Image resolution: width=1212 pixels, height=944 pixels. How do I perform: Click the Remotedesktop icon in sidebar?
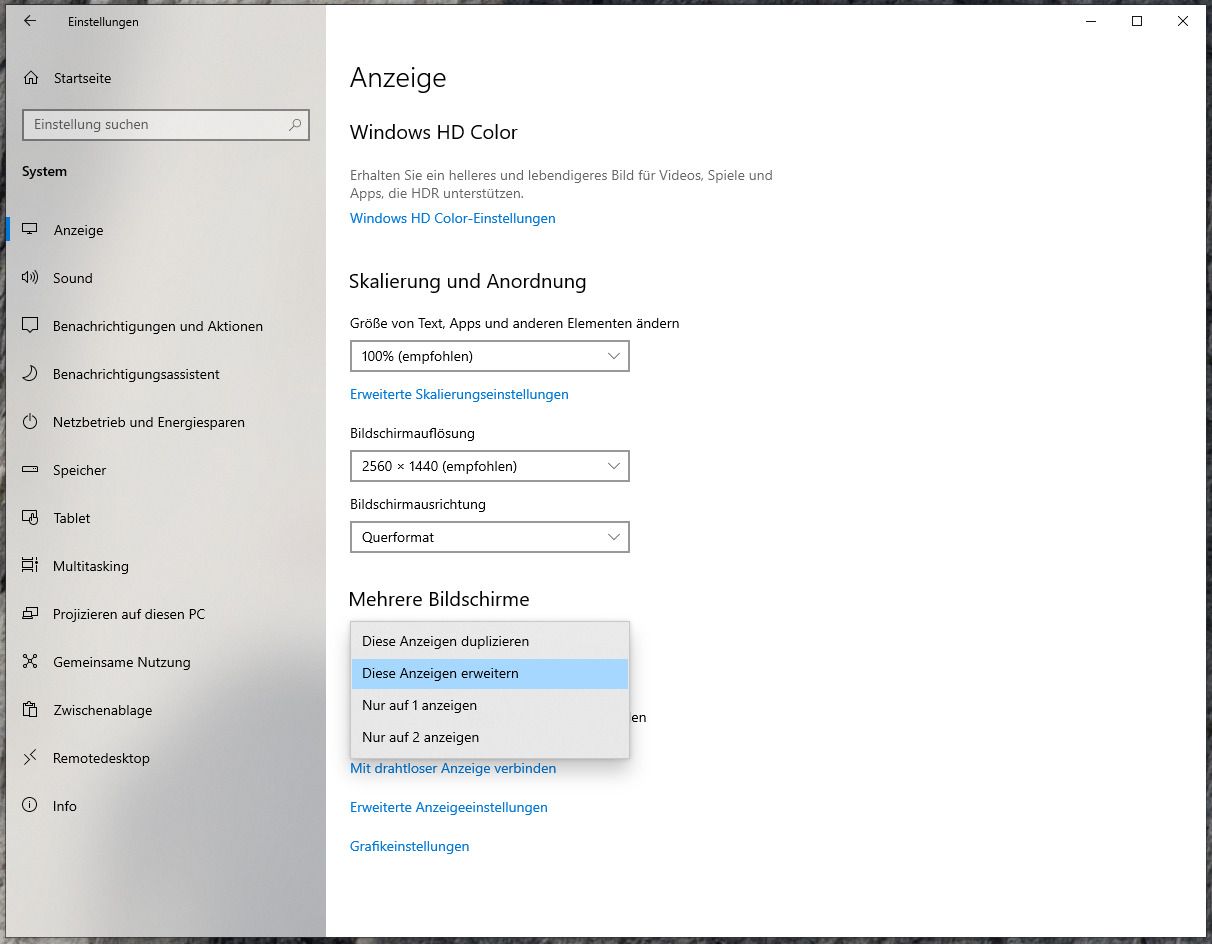[30, 758]
